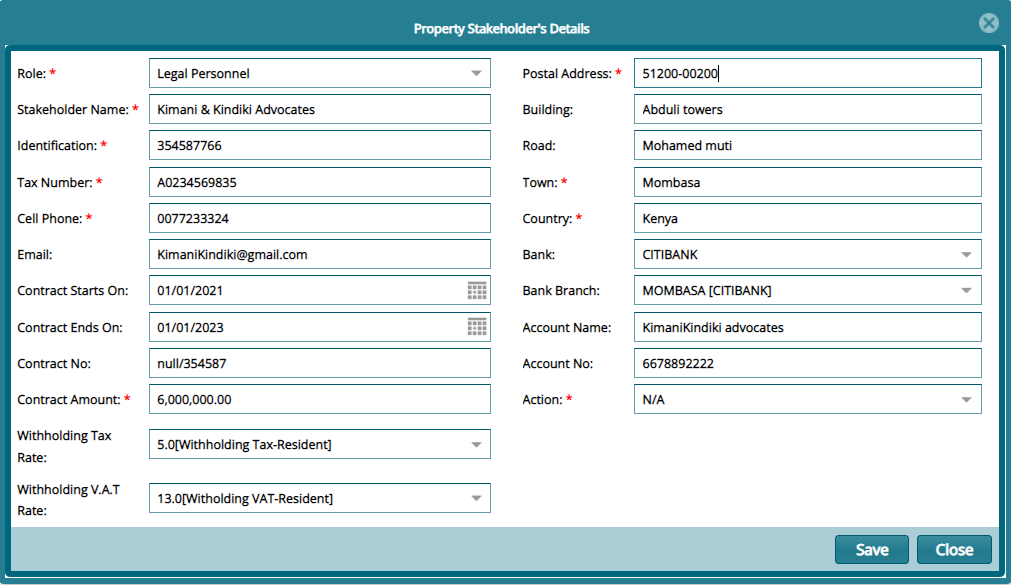Select the Tax Number input
This screenshot has width=1011, height=585.
click(x=320, y=183)
